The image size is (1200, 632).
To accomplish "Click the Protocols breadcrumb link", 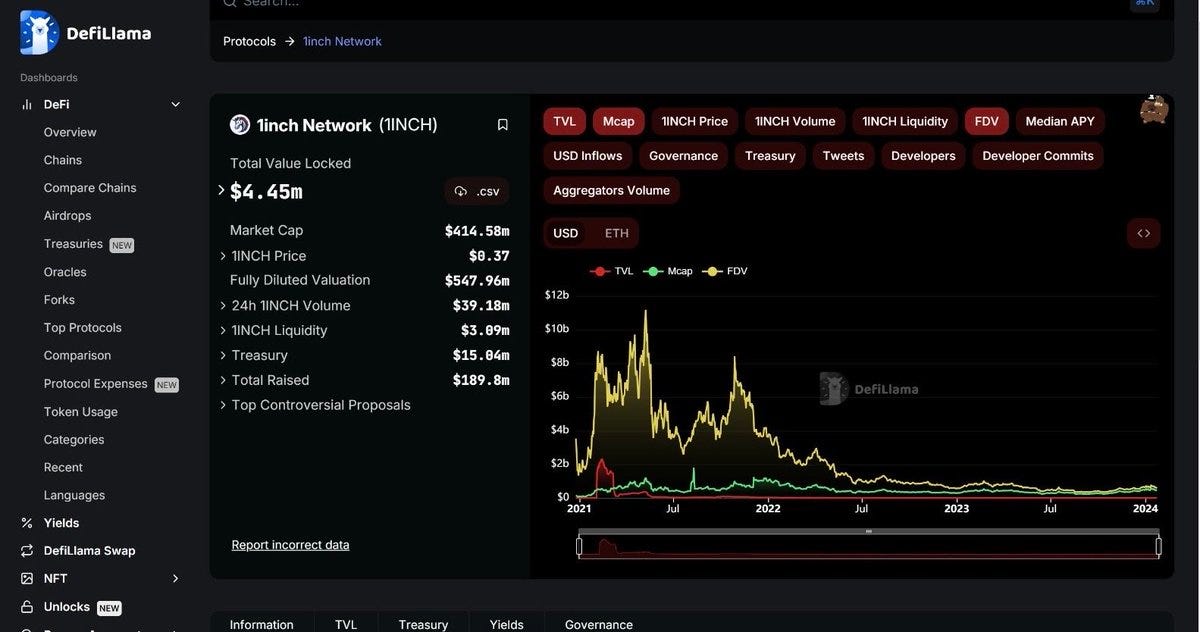I will [x=249, y=41].
